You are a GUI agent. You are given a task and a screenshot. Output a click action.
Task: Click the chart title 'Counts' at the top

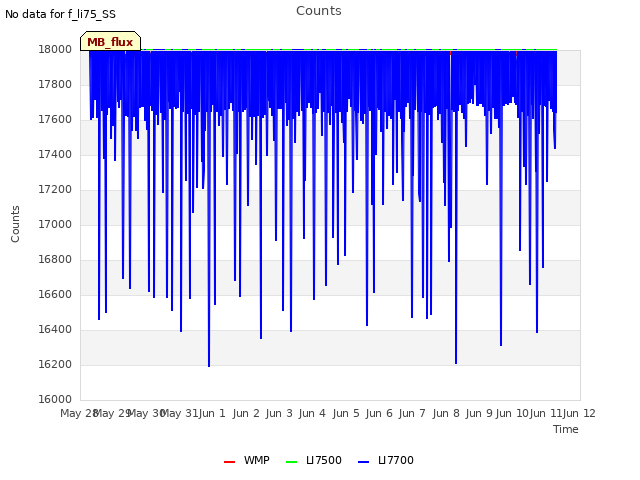[x=319, y=11]
